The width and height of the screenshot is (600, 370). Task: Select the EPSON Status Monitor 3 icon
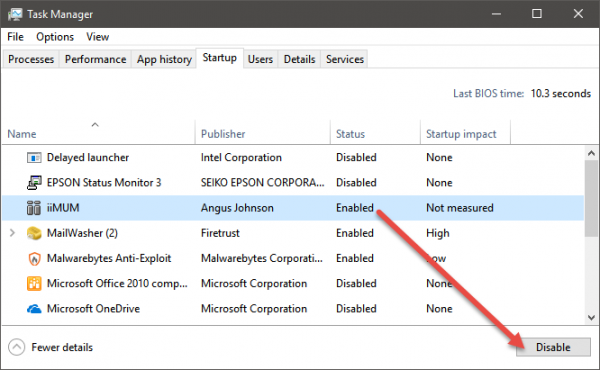click(34, 183)
